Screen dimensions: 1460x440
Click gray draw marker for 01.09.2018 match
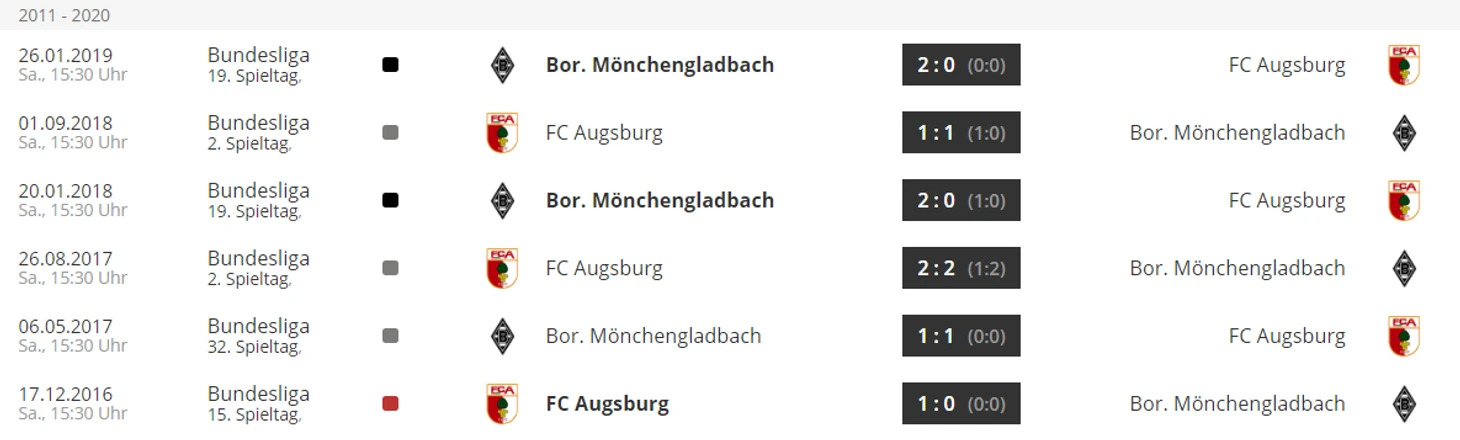(x=390, y=133)
